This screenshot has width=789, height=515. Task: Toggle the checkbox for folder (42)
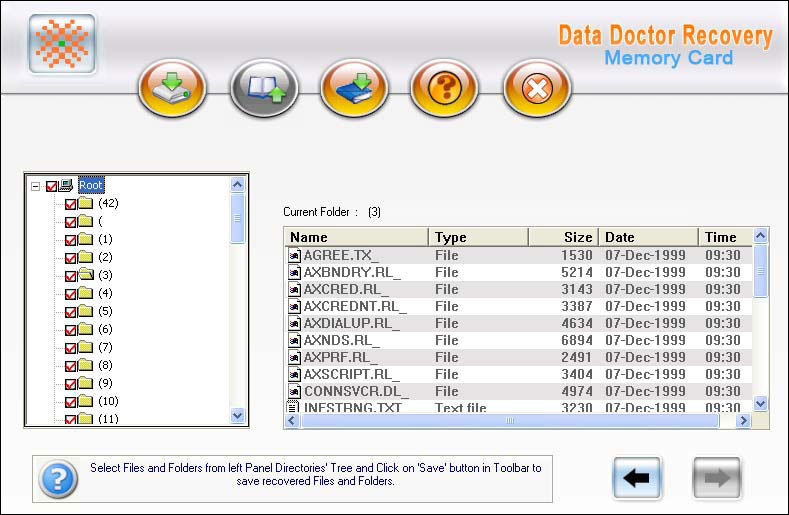[70, 204]
